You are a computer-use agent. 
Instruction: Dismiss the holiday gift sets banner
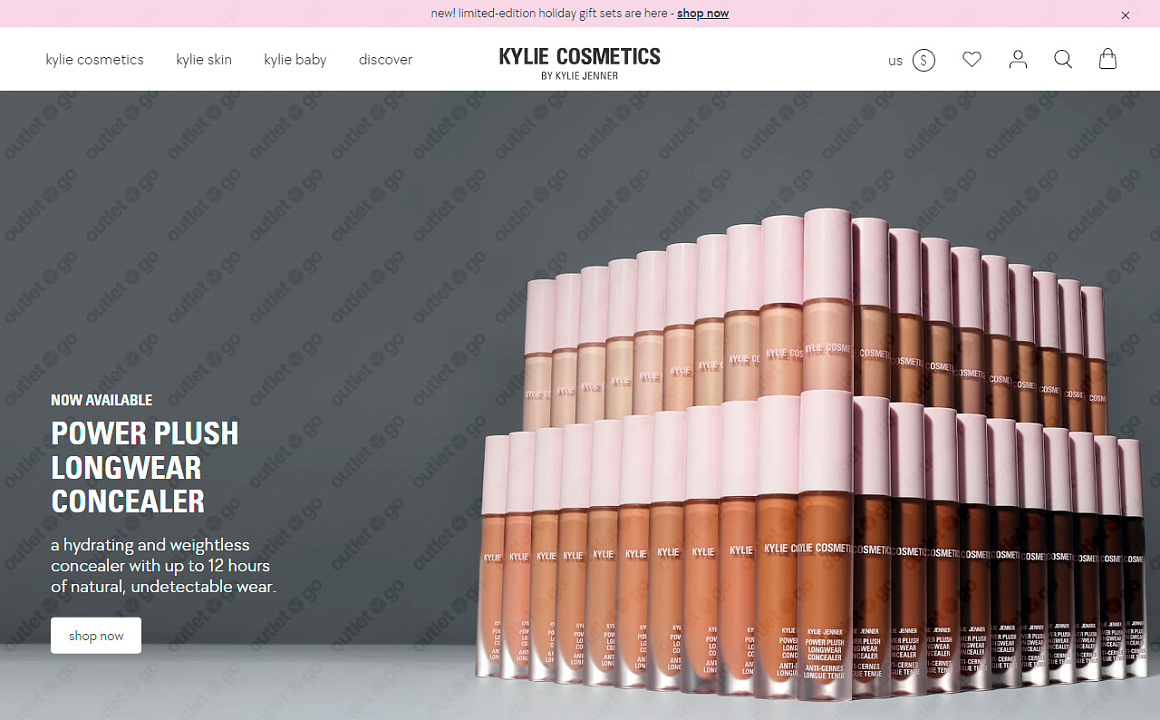click(x=1125, y=15)
